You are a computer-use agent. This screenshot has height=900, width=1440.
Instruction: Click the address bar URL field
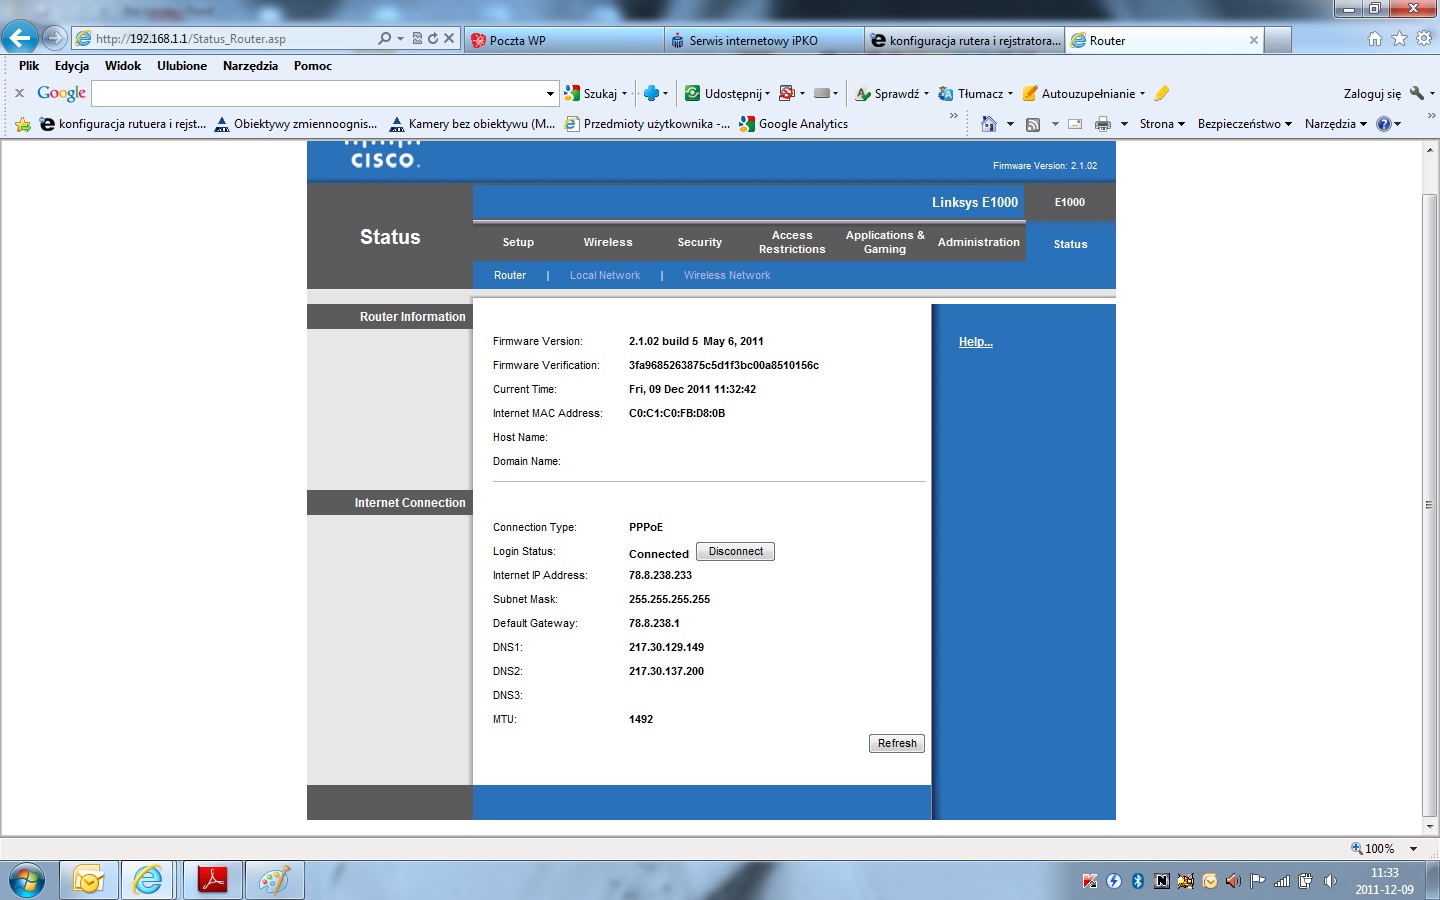pos(225,39)
